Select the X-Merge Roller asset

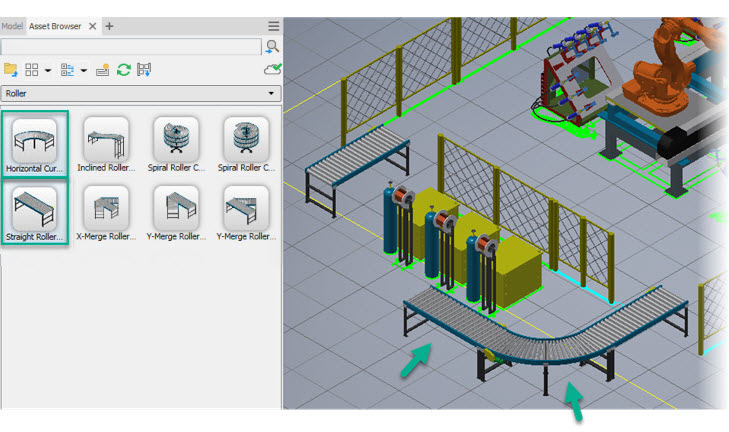pyautogui.click(x=106, y=213)
